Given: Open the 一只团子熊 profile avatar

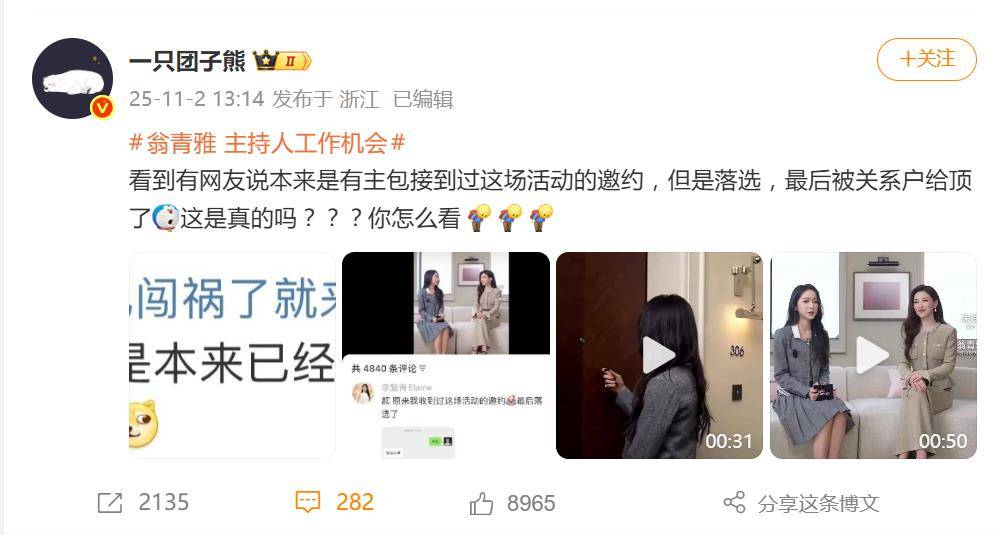Looking at the screenshot, I should [73, 79].
